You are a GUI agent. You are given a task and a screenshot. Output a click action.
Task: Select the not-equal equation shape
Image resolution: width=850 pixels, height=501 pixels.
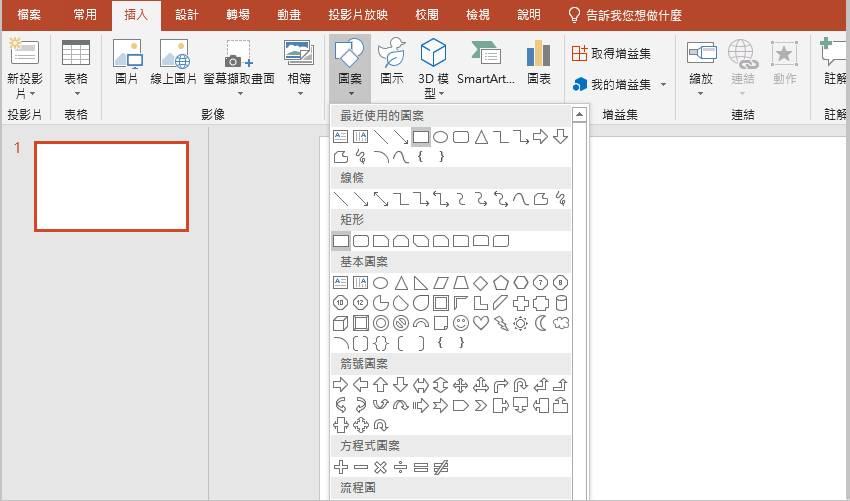440,467
